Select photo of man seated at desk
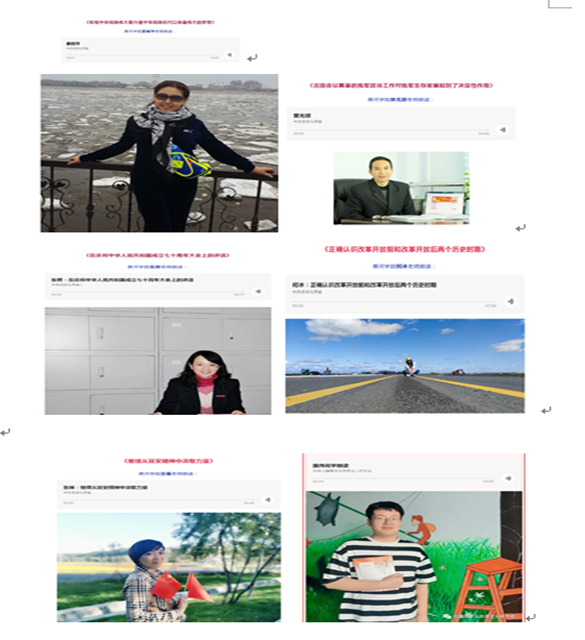 401,188
